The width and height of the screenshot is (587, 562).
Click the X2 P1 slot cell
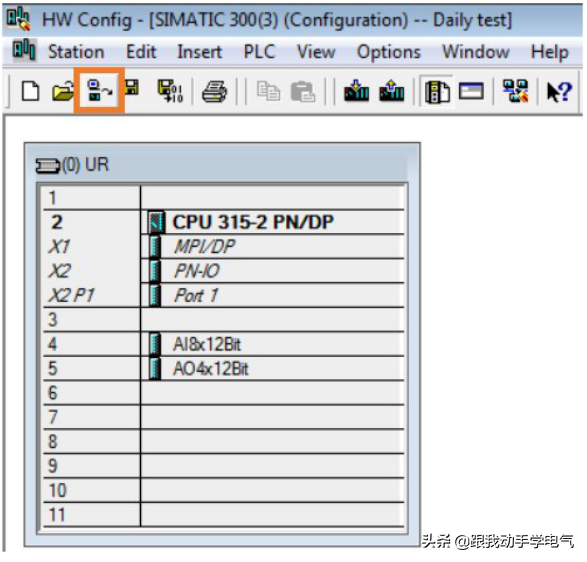pos(92,295)
